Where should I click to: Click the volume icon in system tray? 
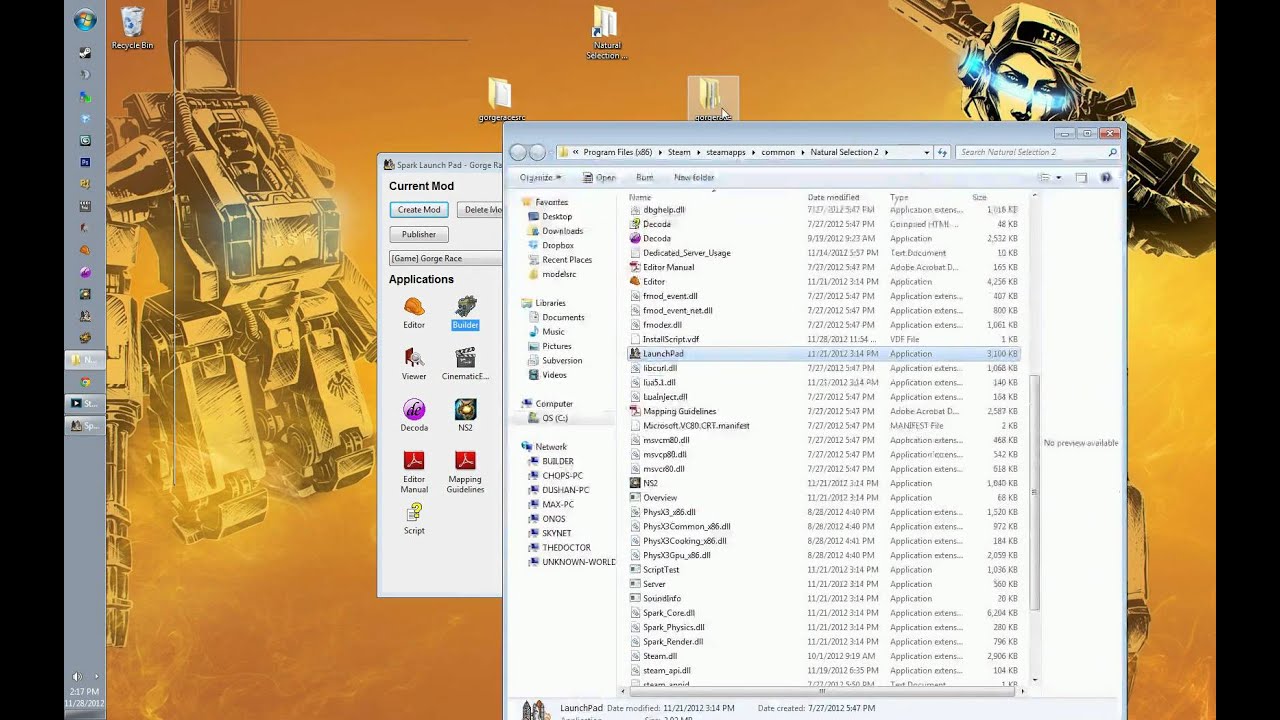click(77, 677)
